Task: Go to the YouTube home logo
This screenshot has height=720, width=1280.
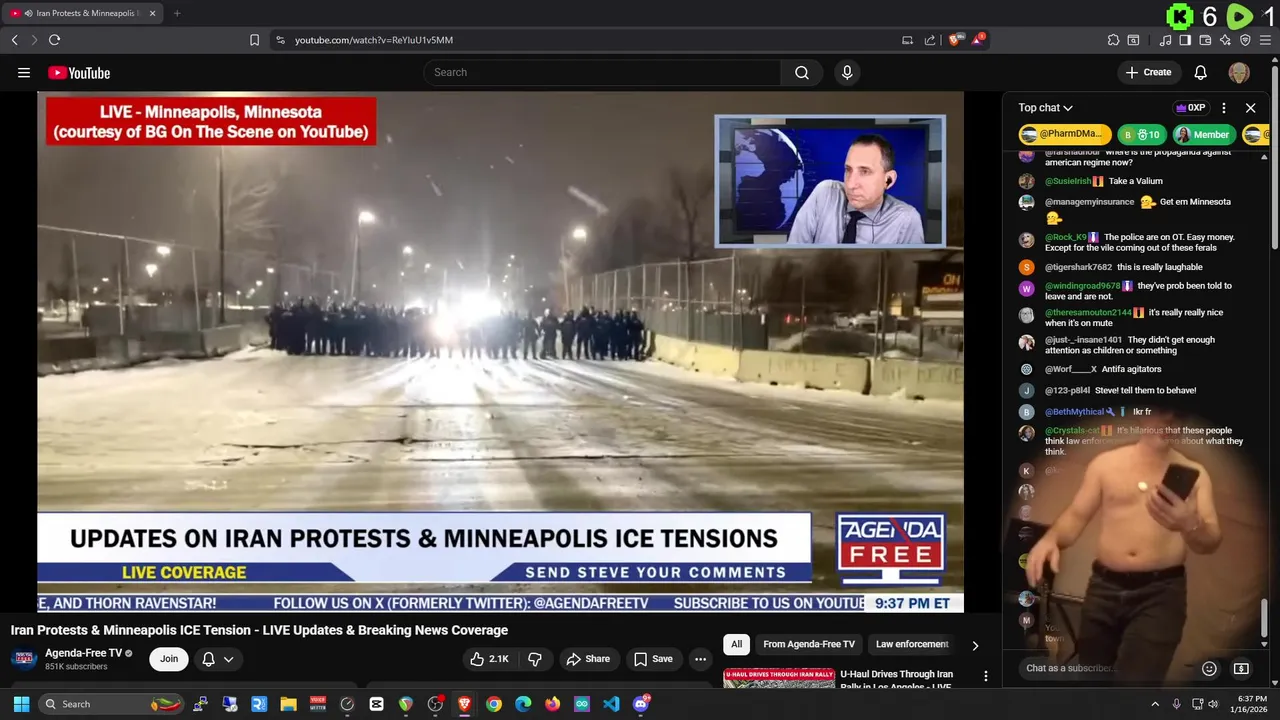Action: tap(79, 73)
